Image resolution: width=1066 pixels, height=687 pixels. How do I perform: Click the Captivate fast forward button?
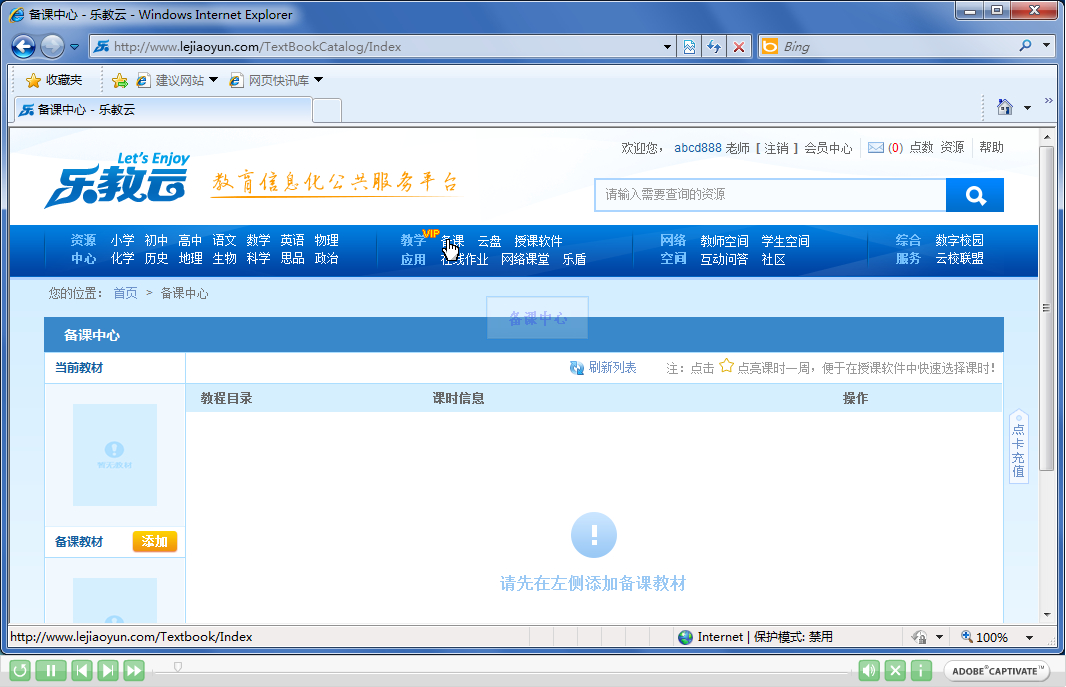(x=135, y=671)
